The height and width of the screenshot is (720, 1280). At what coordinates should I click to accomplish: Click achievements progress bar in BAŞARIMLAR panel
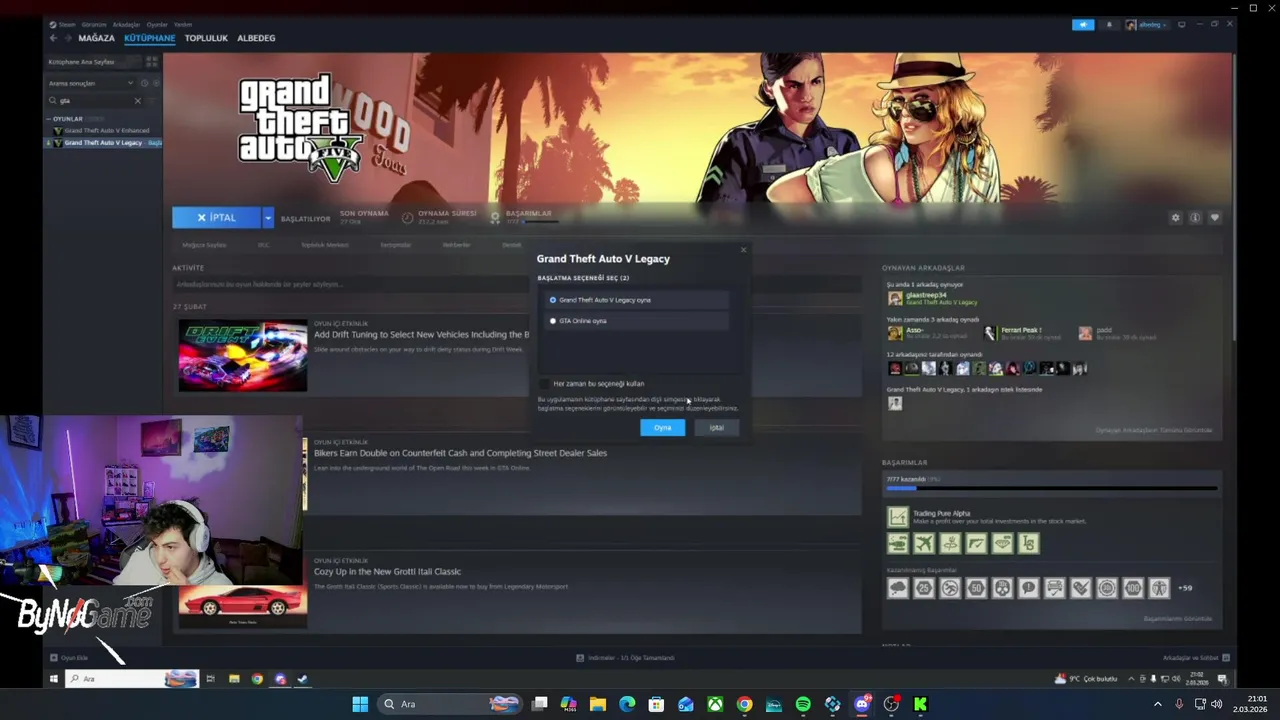pyautogui.click(x=1052, y=488)
